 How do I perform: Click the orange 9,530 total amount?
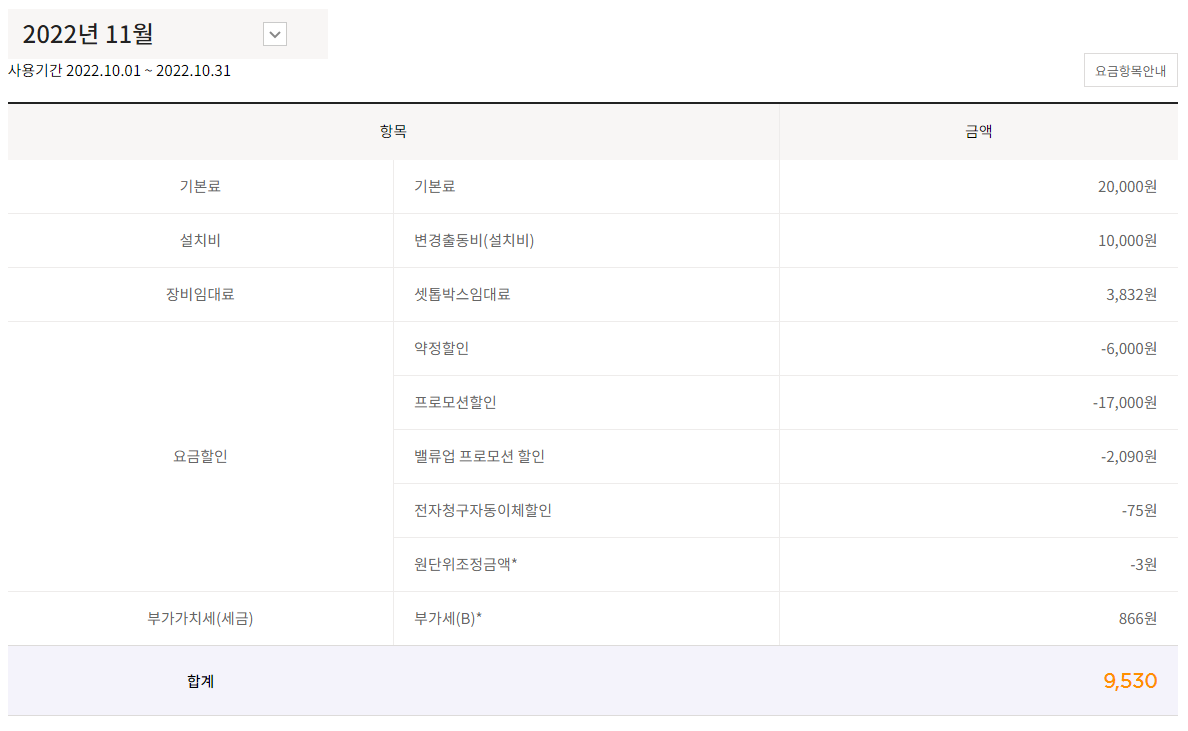click(1130, 681)
